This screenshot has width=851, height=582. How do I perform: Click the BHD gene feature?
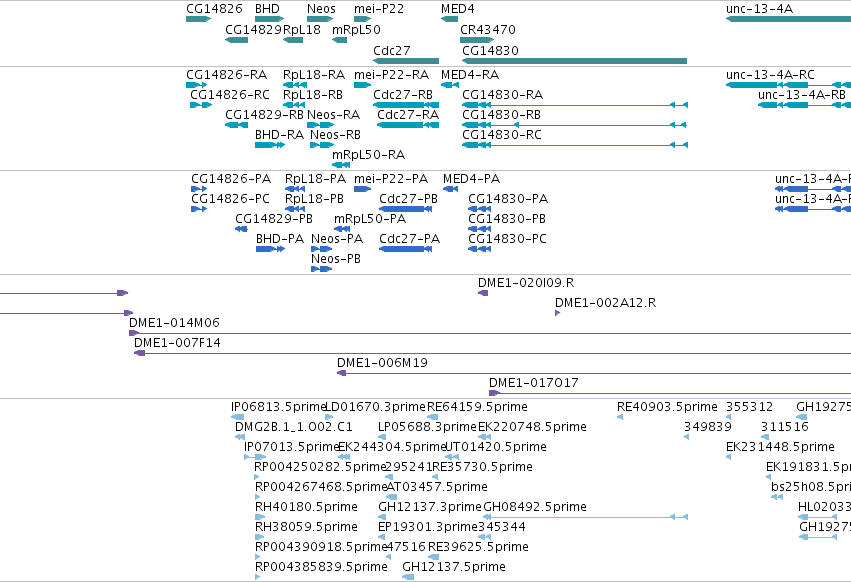click(x=269, y=19)
